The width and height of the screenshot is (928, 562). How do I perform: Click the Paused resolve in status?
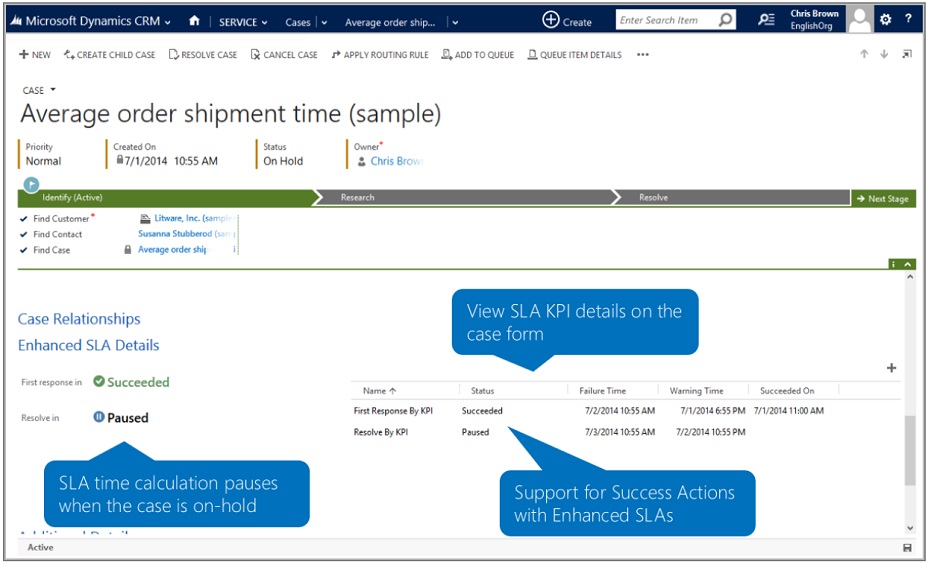(x=121, y=418)
